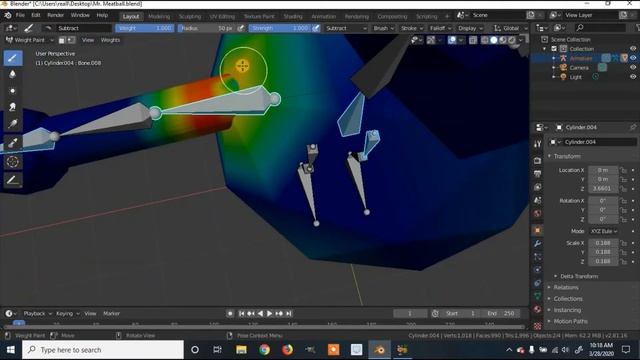Open the Brush settings dropdown
Image resolution: width=640 pixels, height=360 pixels.
(384, 28)
